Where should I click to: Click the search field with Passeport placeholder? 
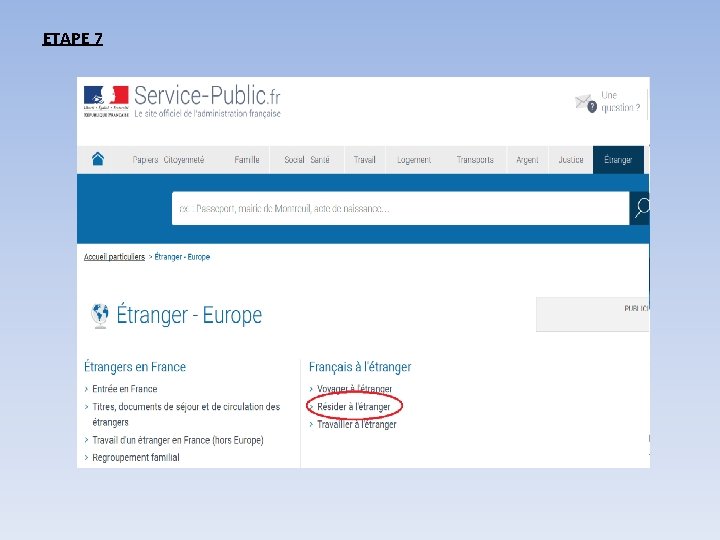tap(400, 208)
